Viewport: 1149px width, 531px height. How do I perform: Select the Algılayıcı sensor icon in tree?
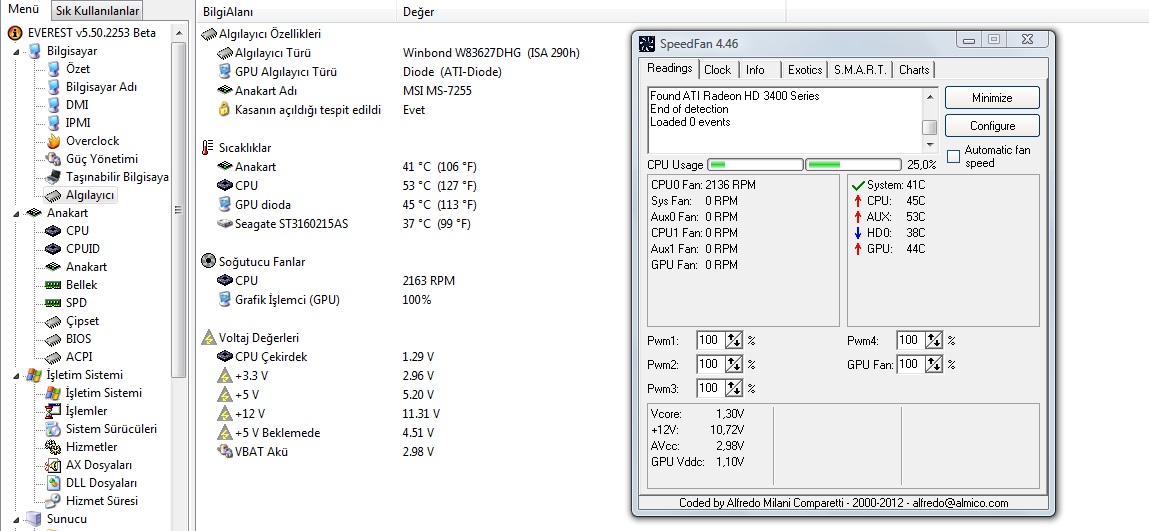(x=53, y=195)
